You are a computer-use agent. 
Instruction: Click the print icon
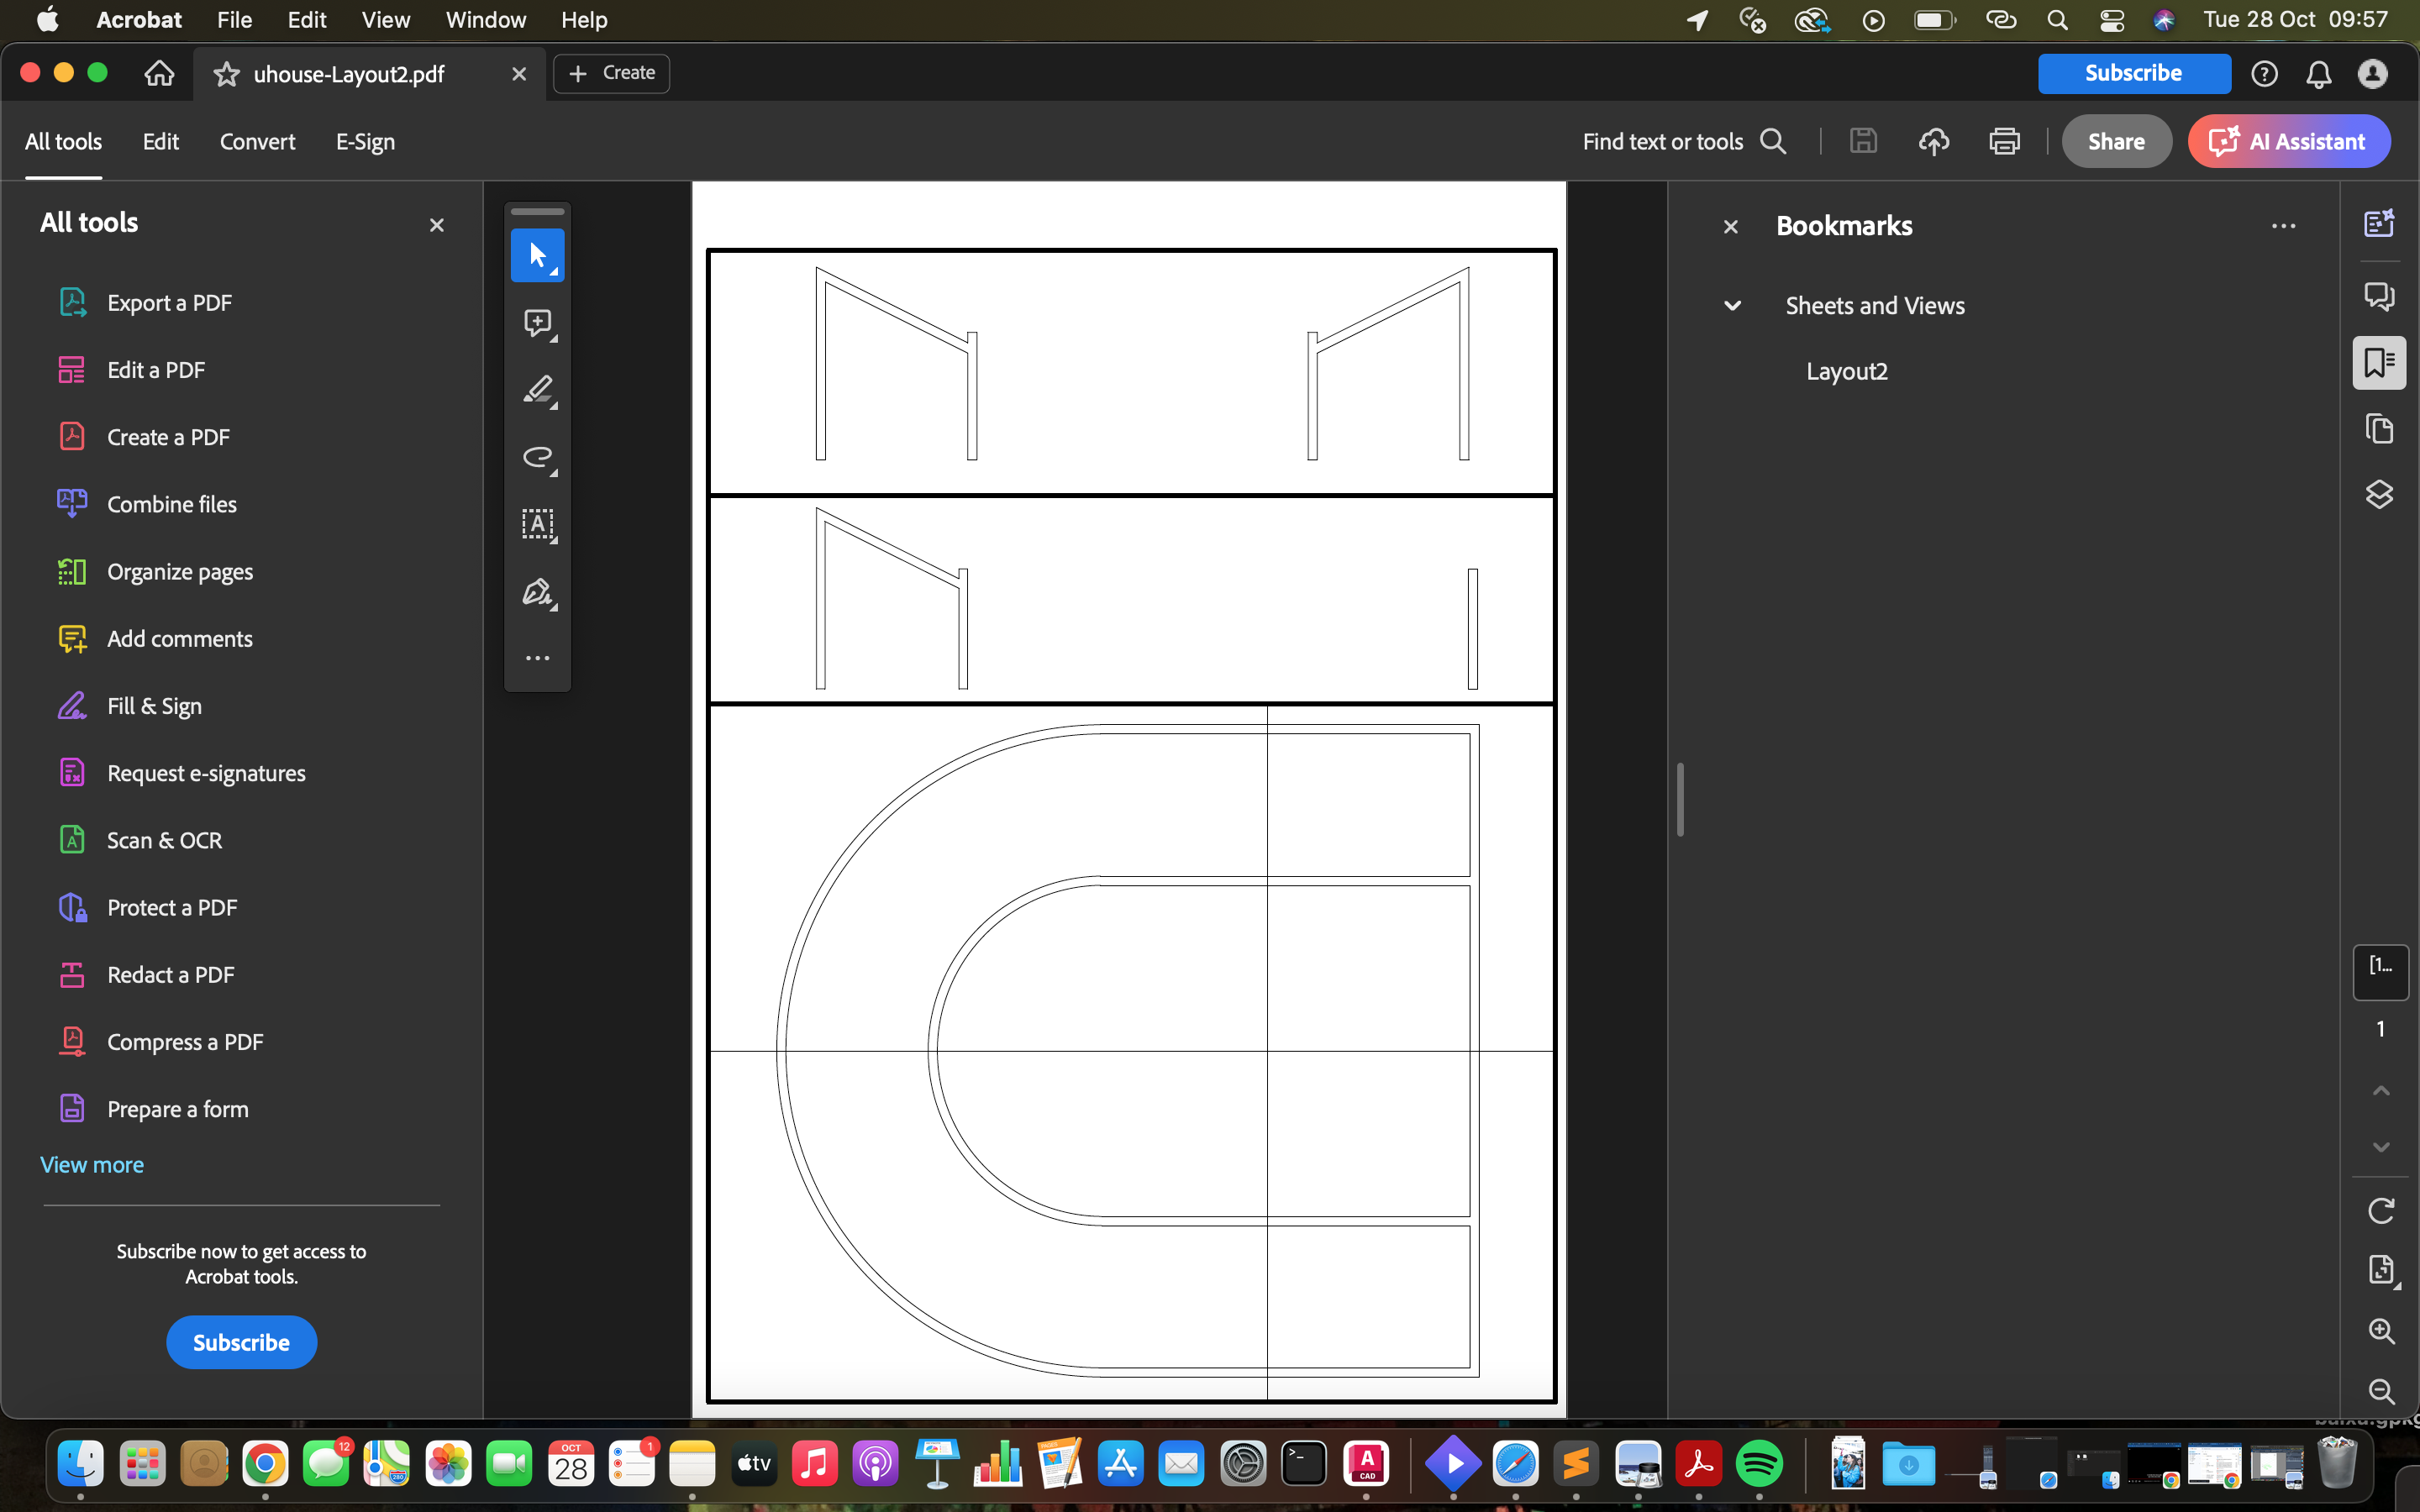[x=2004, y=142]
